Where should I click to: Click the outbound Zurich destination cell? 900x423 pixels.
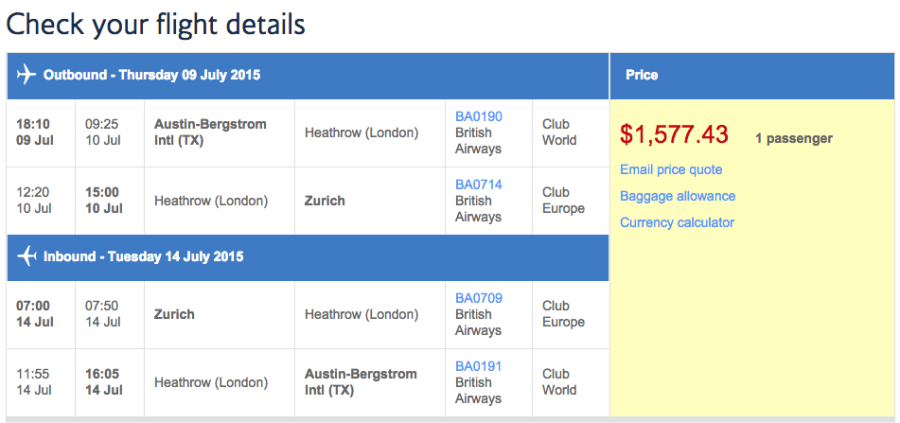tap(324, 200)
